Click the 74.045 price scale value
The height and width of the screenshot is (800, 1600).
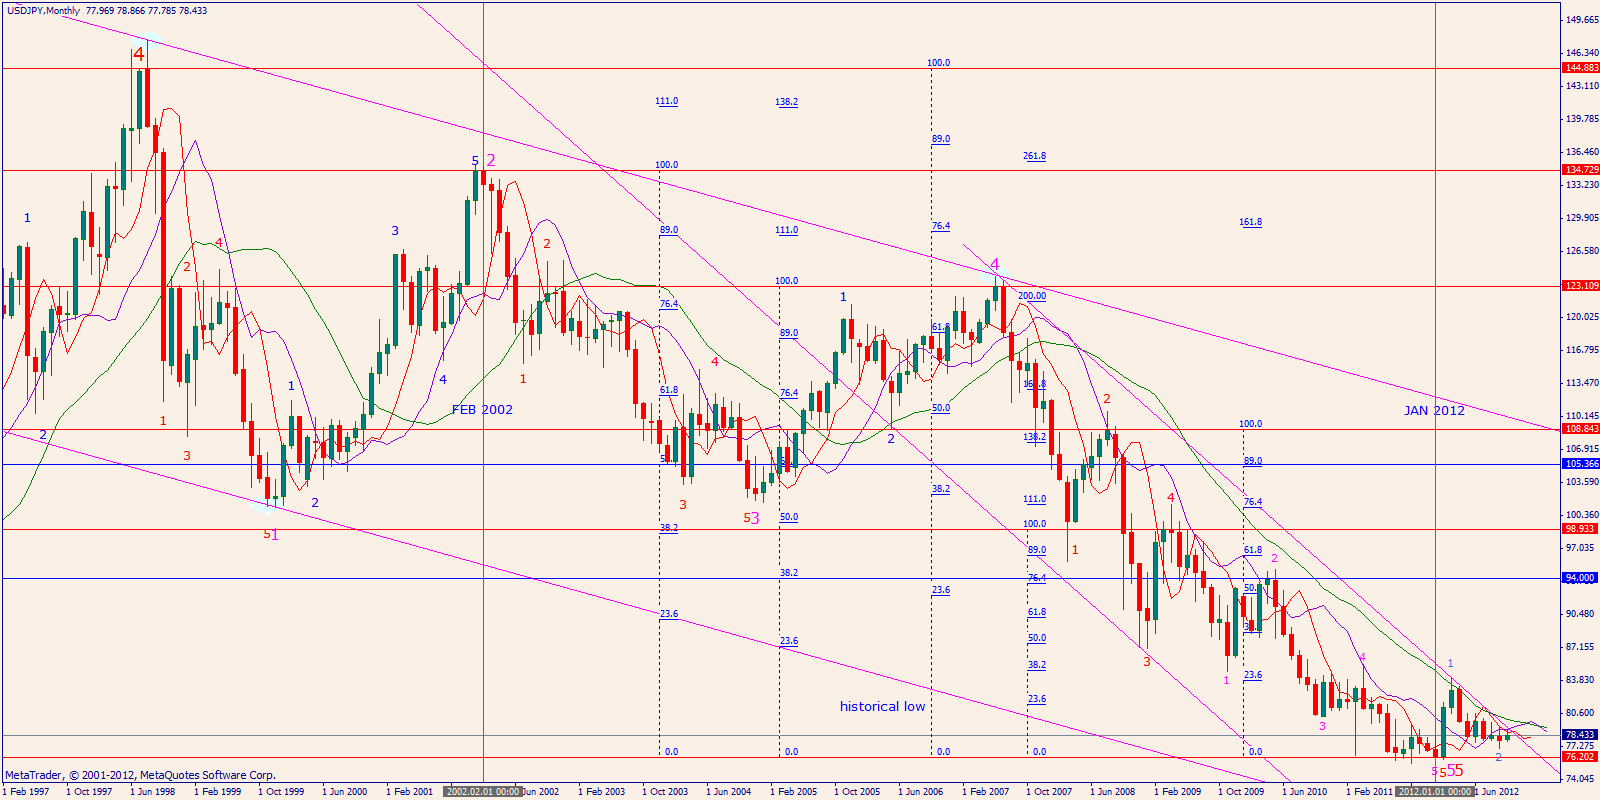click(x=1582, y=778)
